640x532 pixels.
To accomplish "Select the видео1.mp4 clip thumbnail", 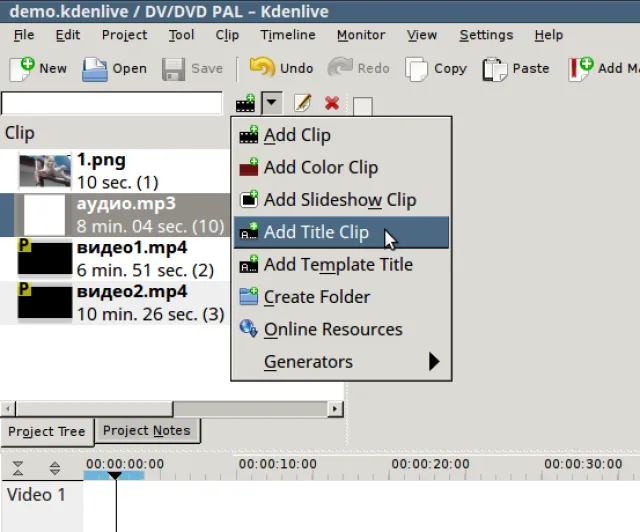I will point(45,259).
